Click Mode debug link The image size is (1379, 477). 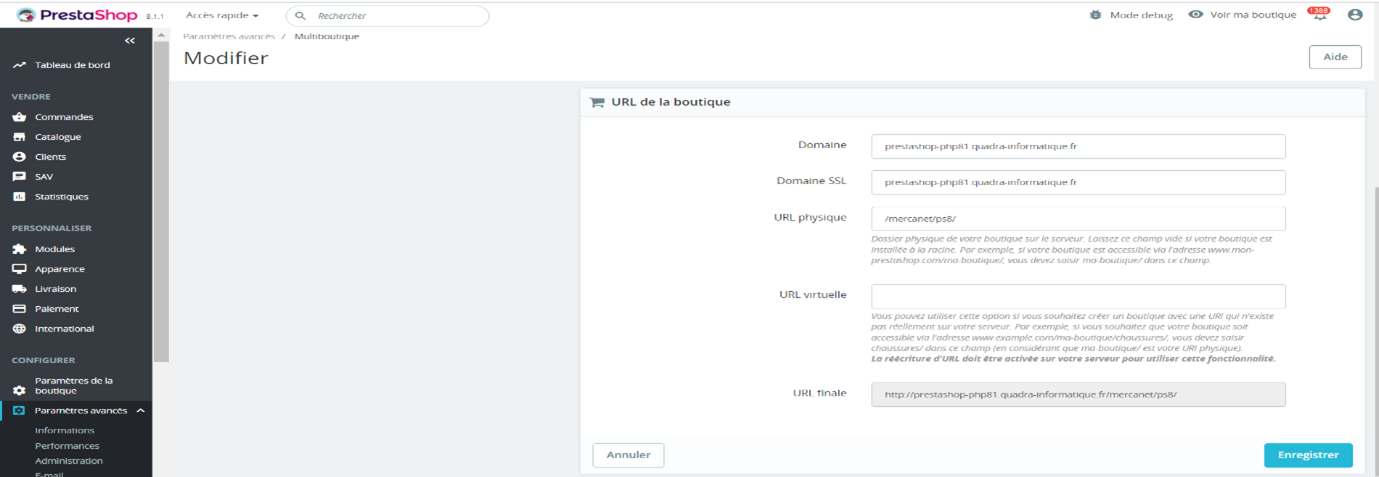pyautogui.click(x=1141, y=15)
